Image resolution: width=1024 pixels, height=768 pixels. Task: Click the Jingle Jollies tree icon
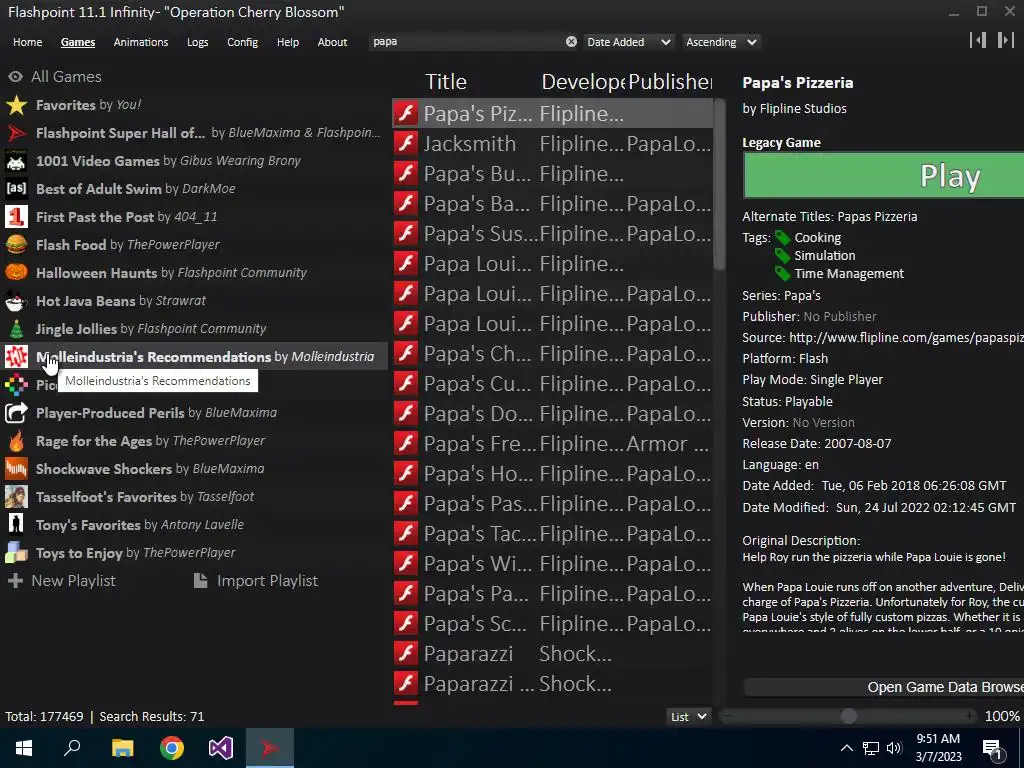pos(16,328)
